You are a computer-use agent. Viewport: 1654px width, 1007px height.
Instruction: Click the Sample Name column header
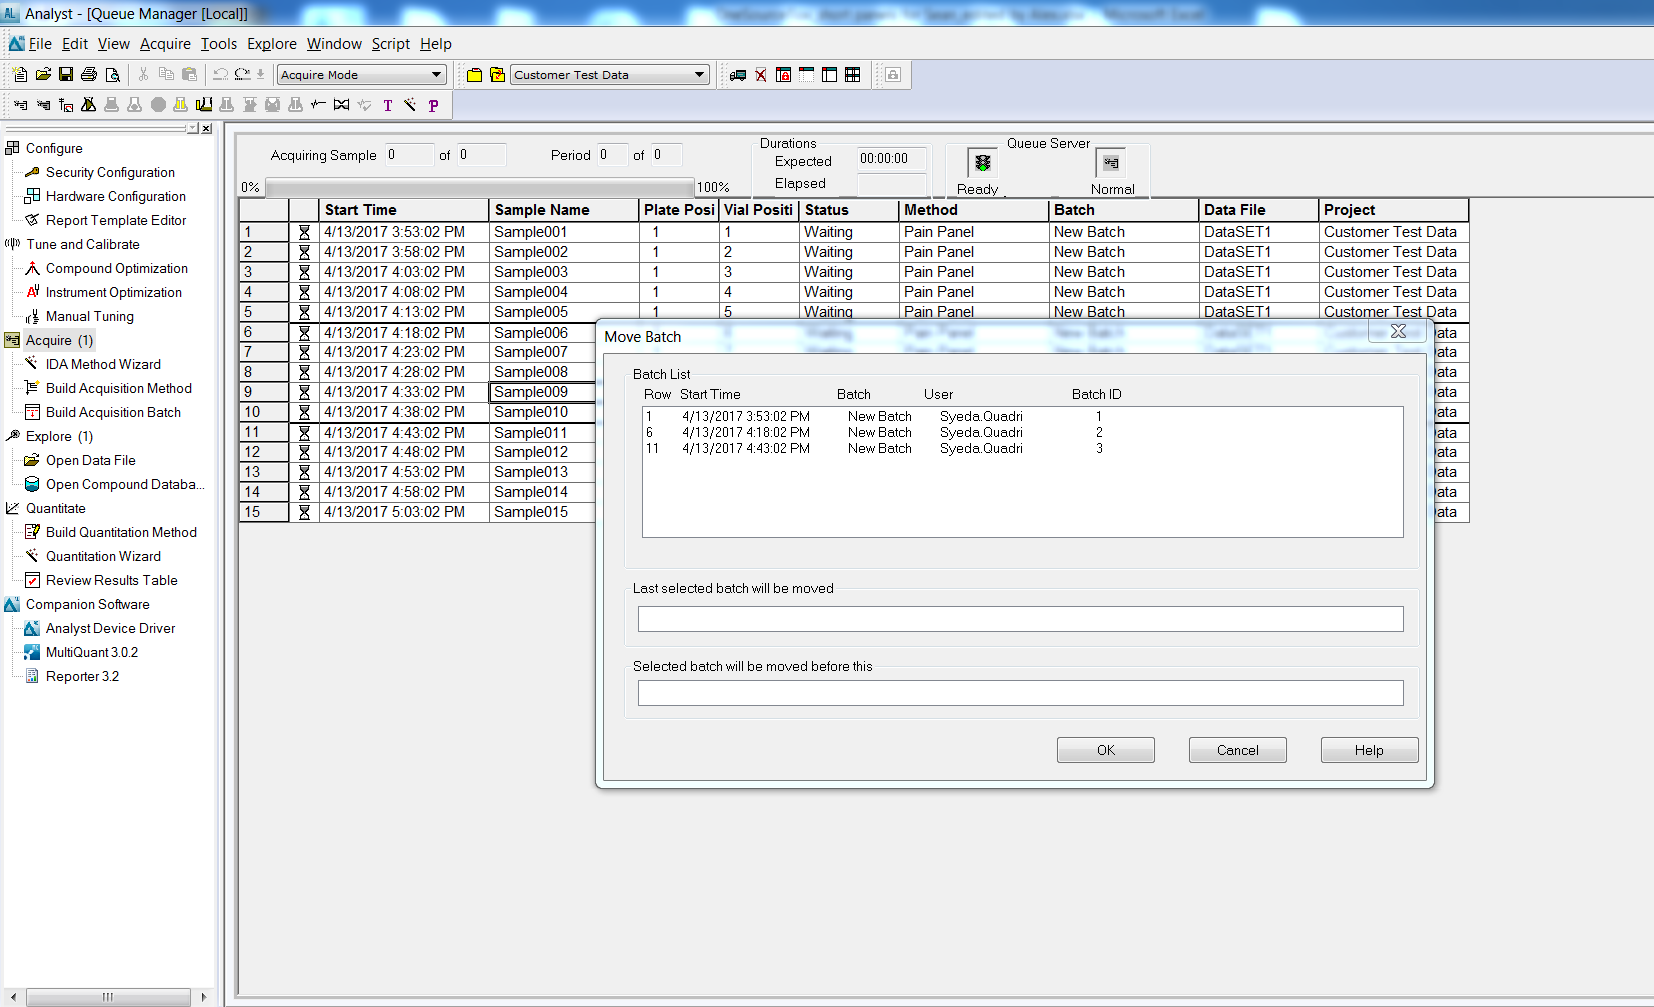pyautogui.click(x=564, y=210)
